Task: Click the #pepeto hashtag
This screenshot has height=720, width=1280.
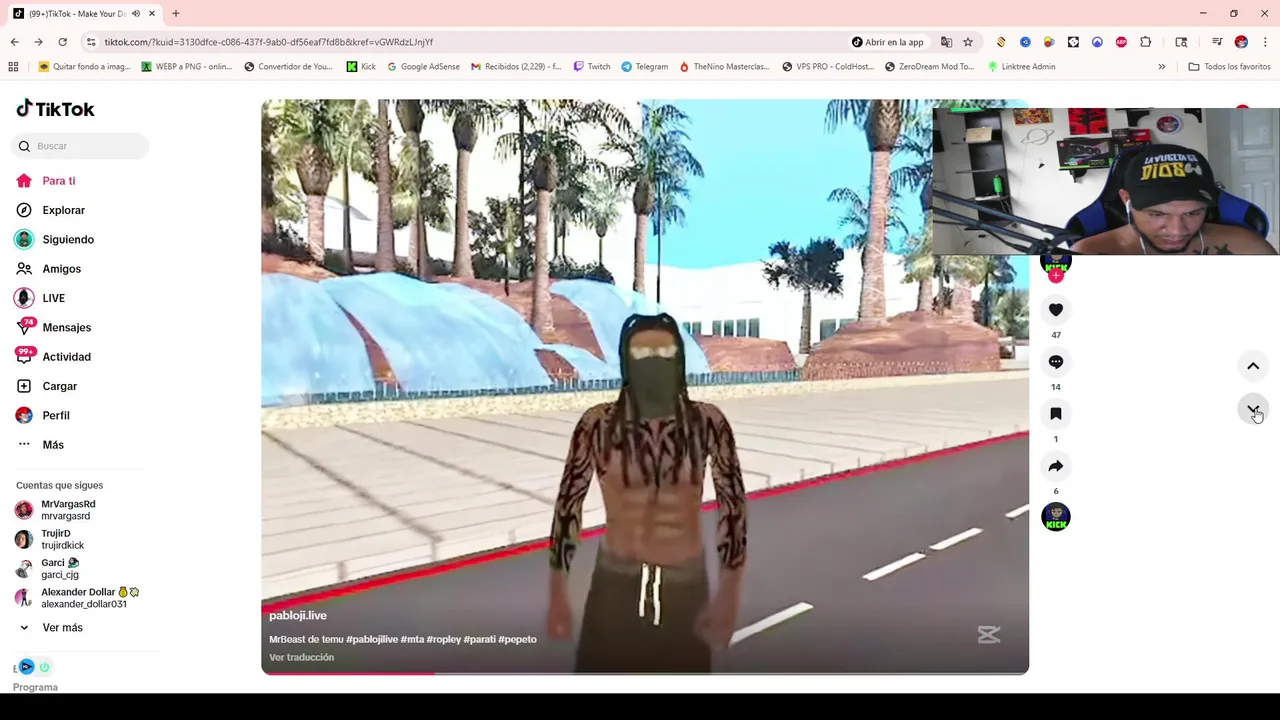Action: click(x=517, y=639)
